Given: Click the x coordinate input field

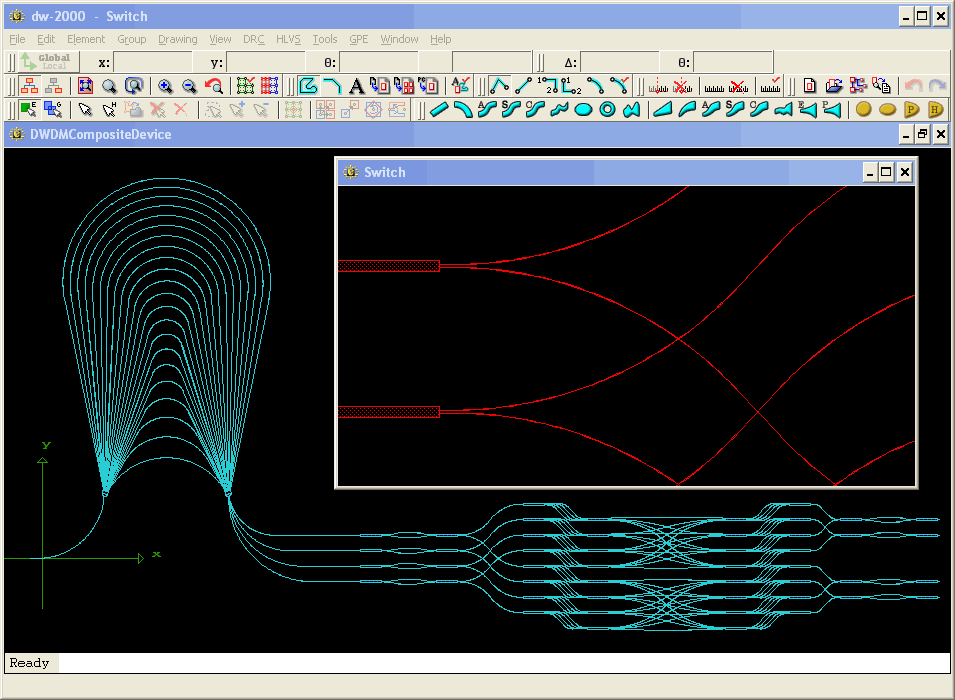Looking at the screenshot, I should point(154,62).
